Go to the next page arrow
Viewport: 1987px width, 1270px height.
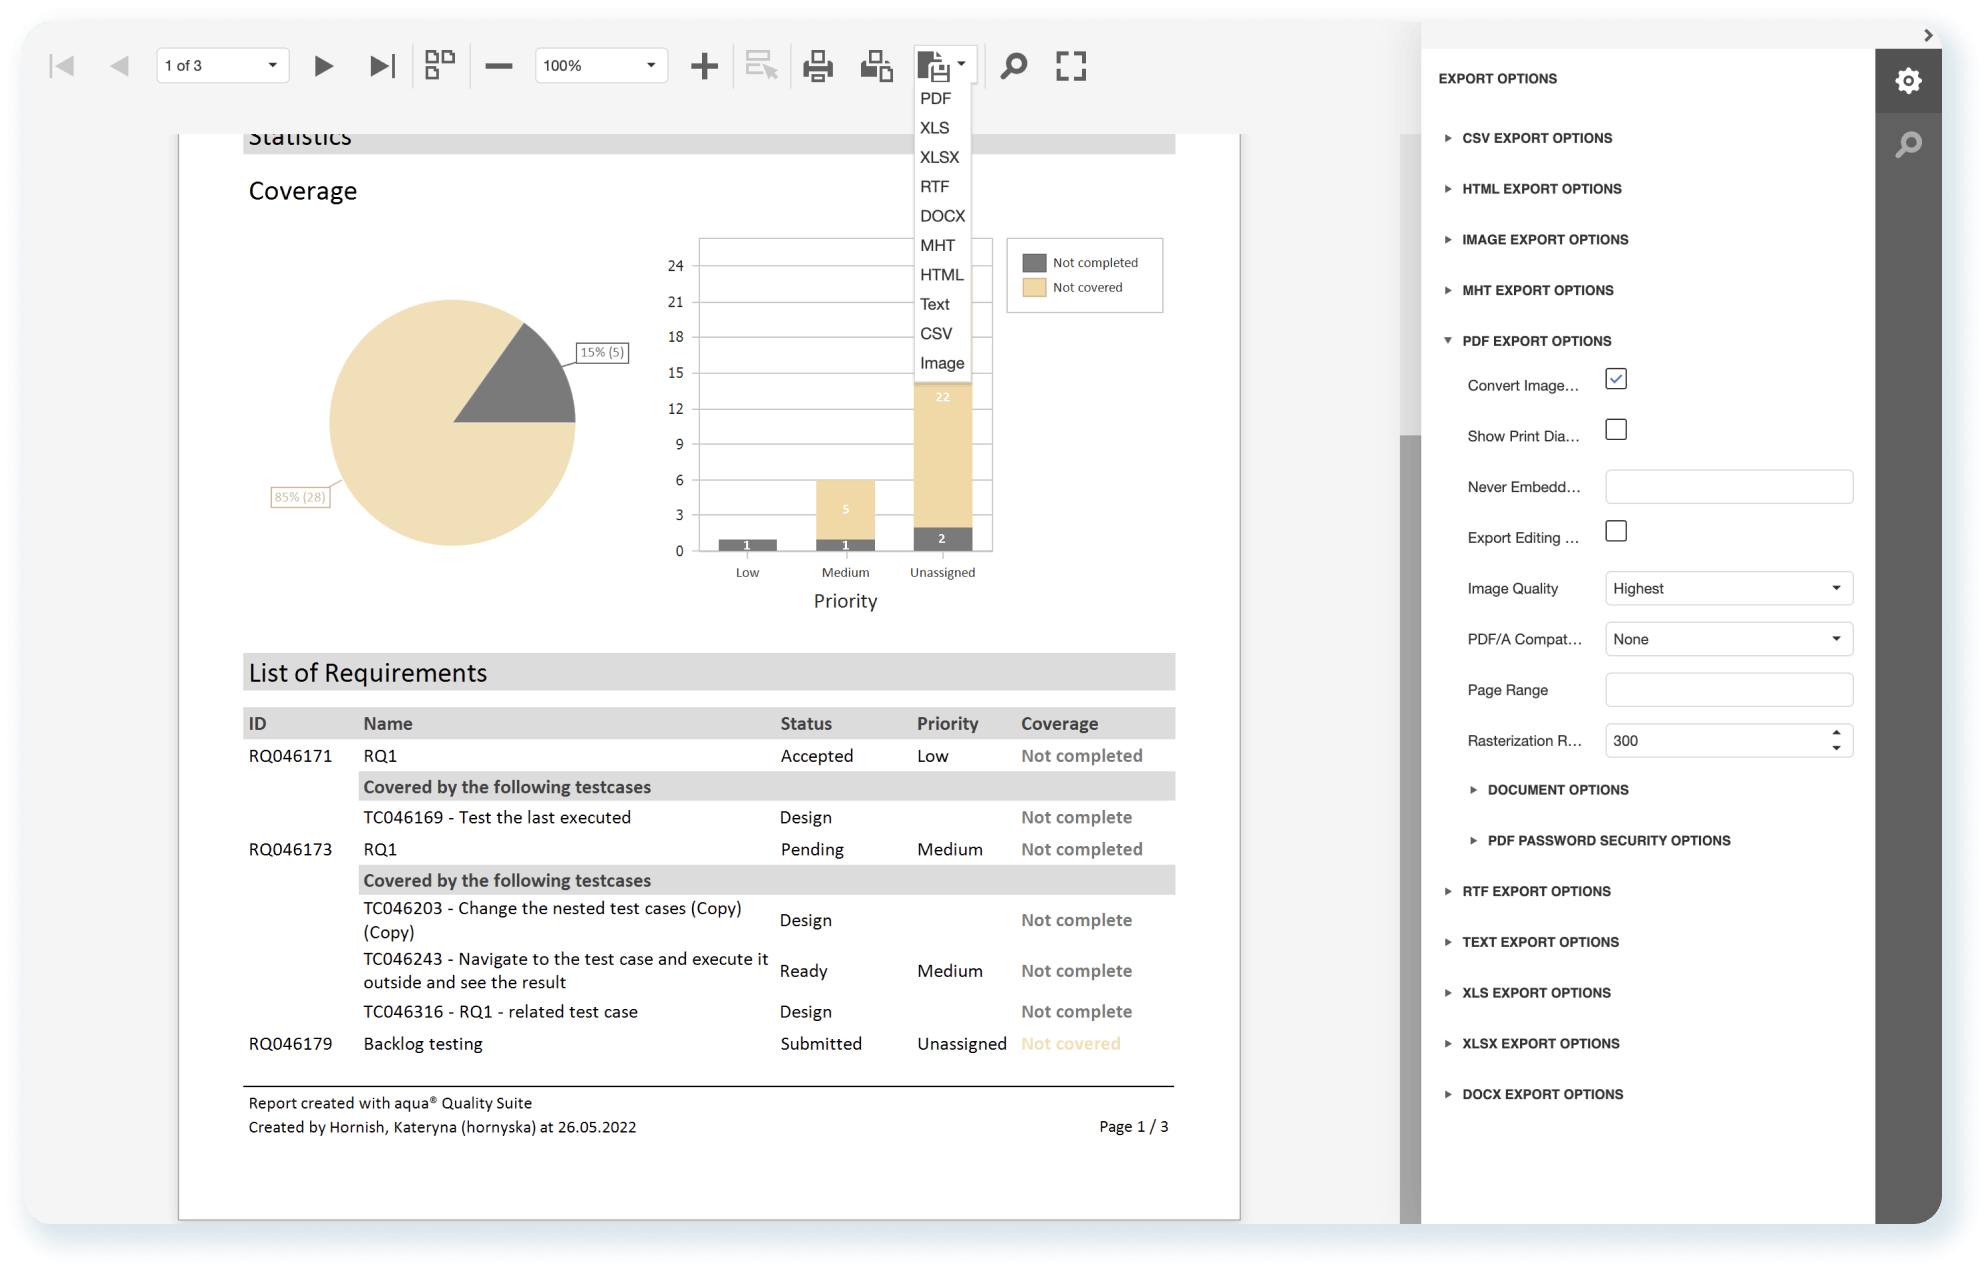click(x=323, y=66)
